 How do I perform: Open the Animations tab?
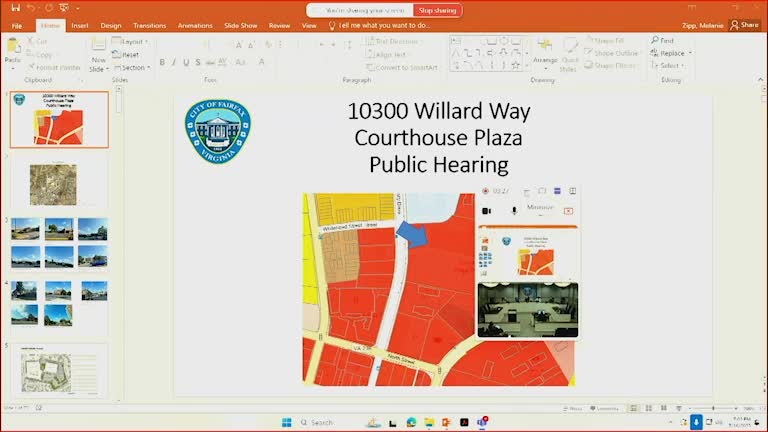point(195,25)
